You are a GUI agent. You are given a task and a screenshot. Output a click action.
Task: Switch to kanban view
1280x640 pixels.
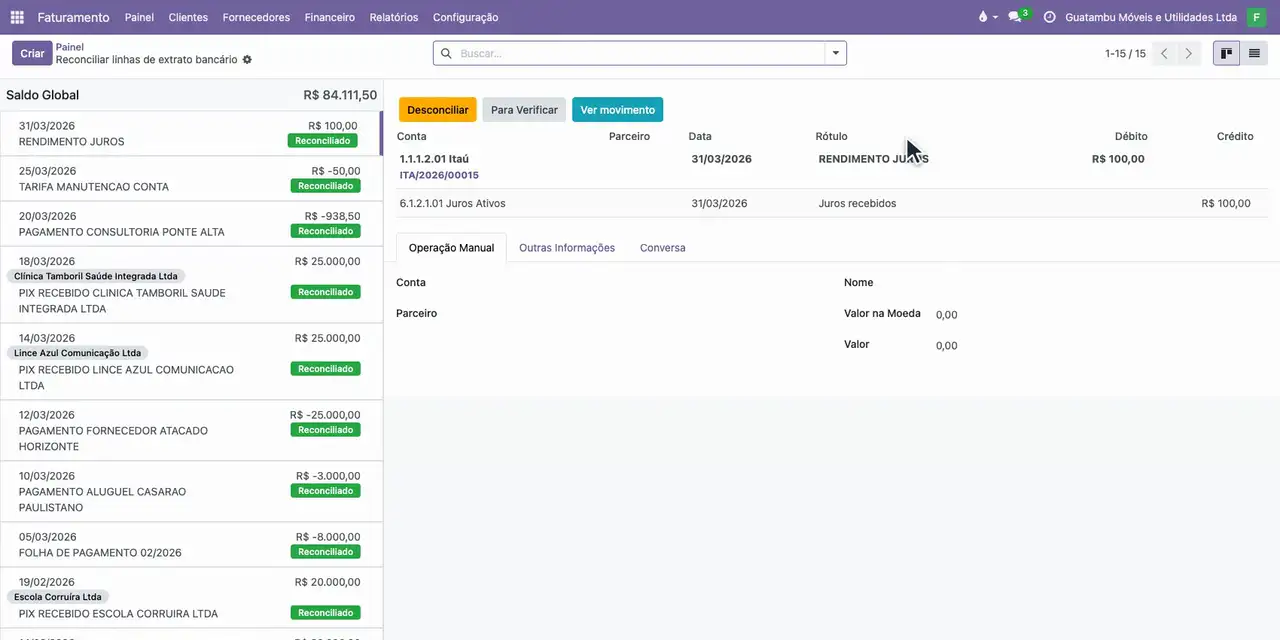point(1226,53)
